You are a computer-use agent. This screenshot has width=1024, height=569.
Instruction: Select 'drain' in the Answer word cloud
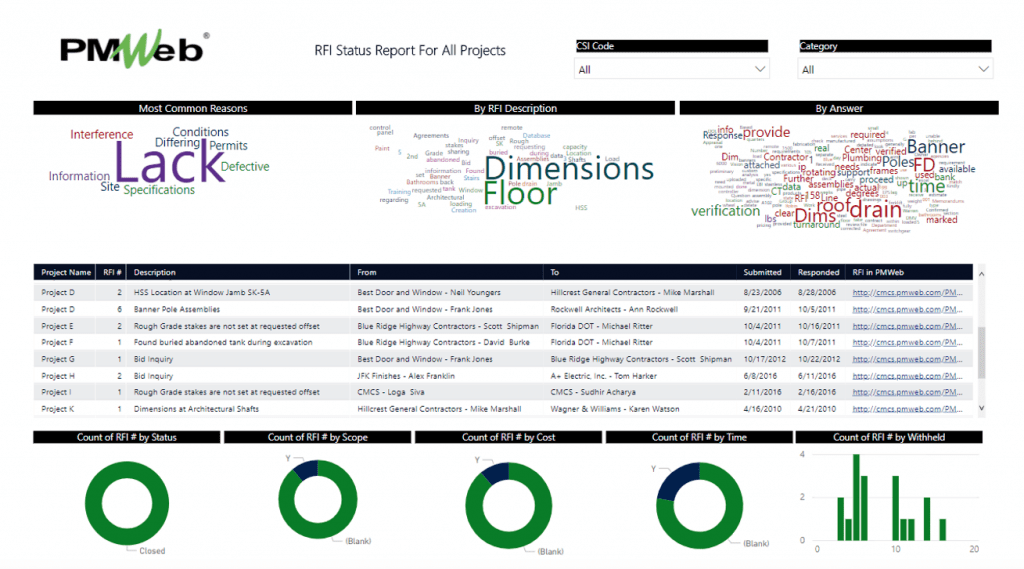[875, 210]
